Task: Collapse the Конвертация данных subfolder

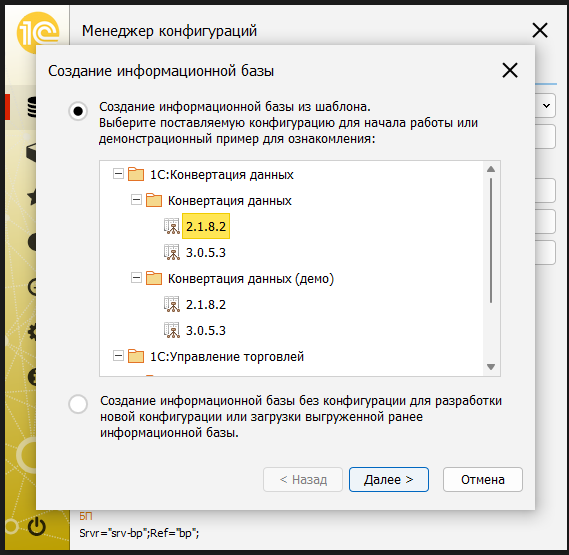Action: point(136,200)
